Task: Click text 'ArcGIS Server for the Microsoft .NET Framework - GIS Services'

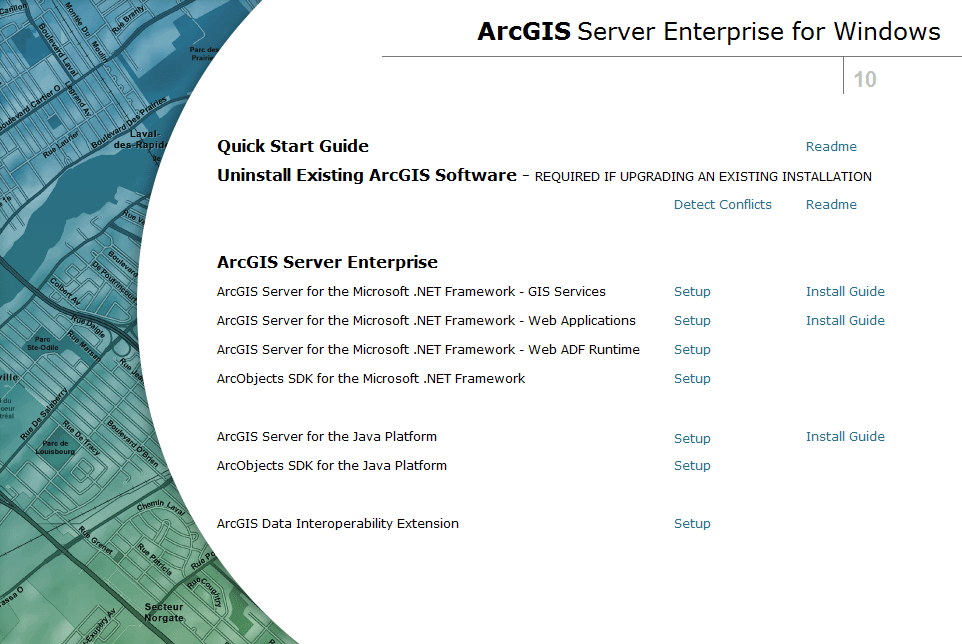Action: tap(411, 292)
